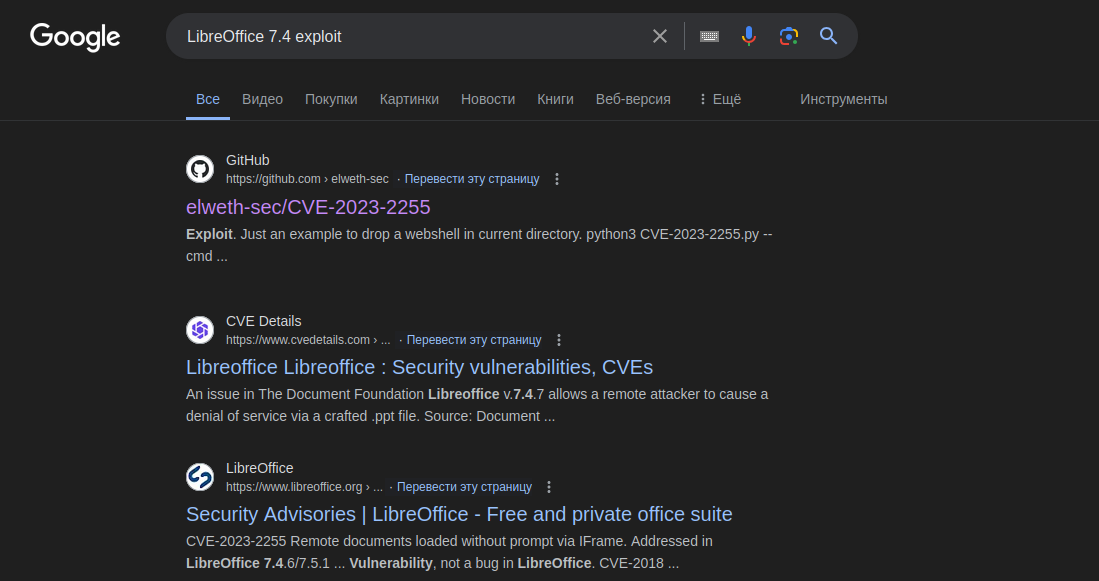Screen dimensions: 1099x581
Task: Select the Все tab
Action: click(207, 100)
